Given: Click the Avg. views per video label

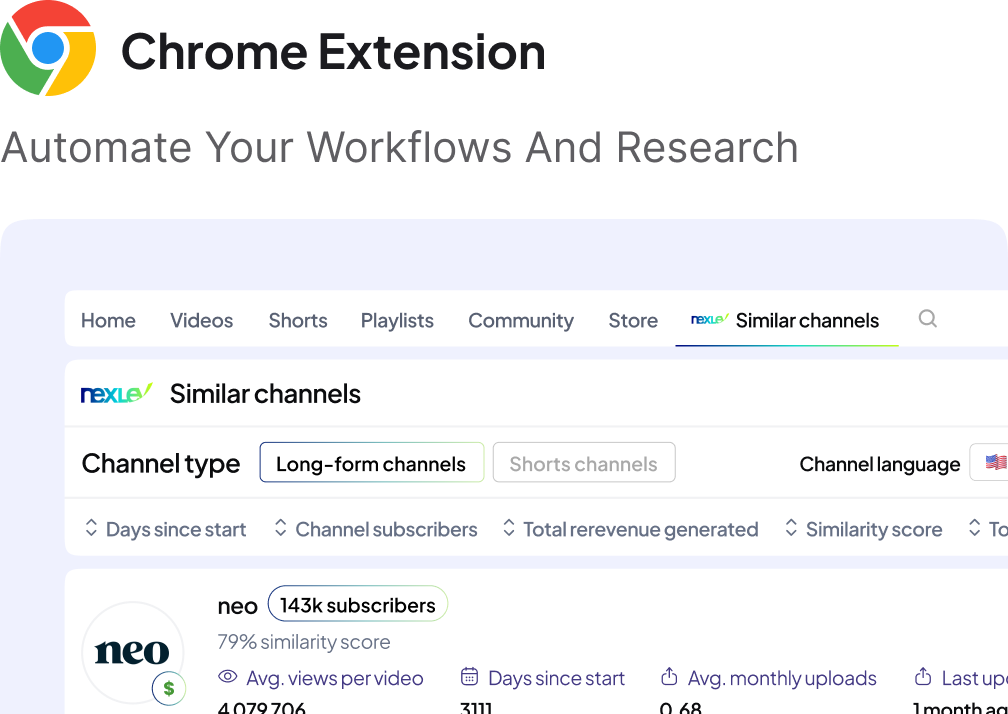Looking at the screenshot, I should pos(335,678).
